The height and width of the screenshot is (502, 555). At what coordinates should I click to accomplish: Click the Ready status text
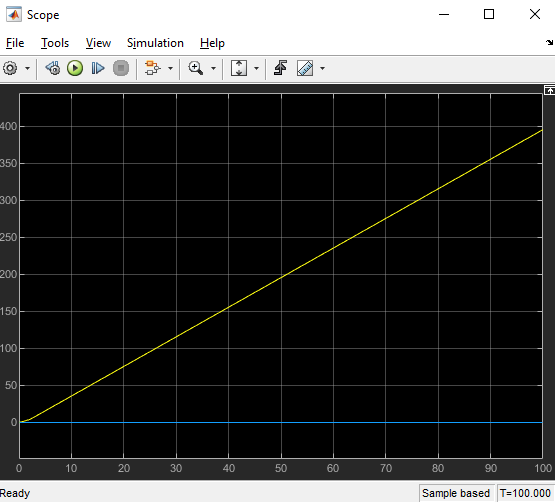[15, 493]
